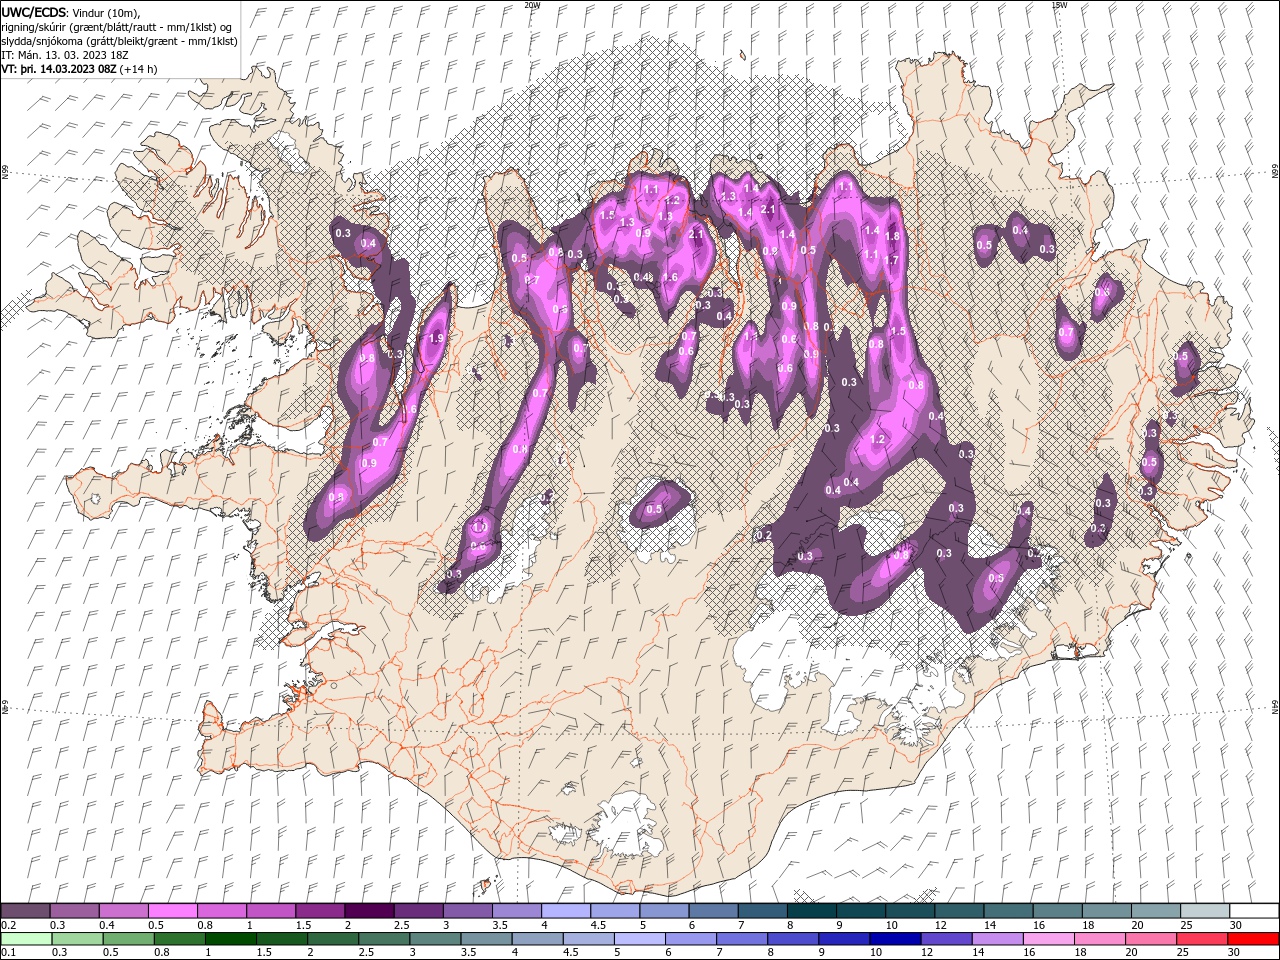Click the top-row dark purple swatch between 2 and 2.5

tap(369, 911)
